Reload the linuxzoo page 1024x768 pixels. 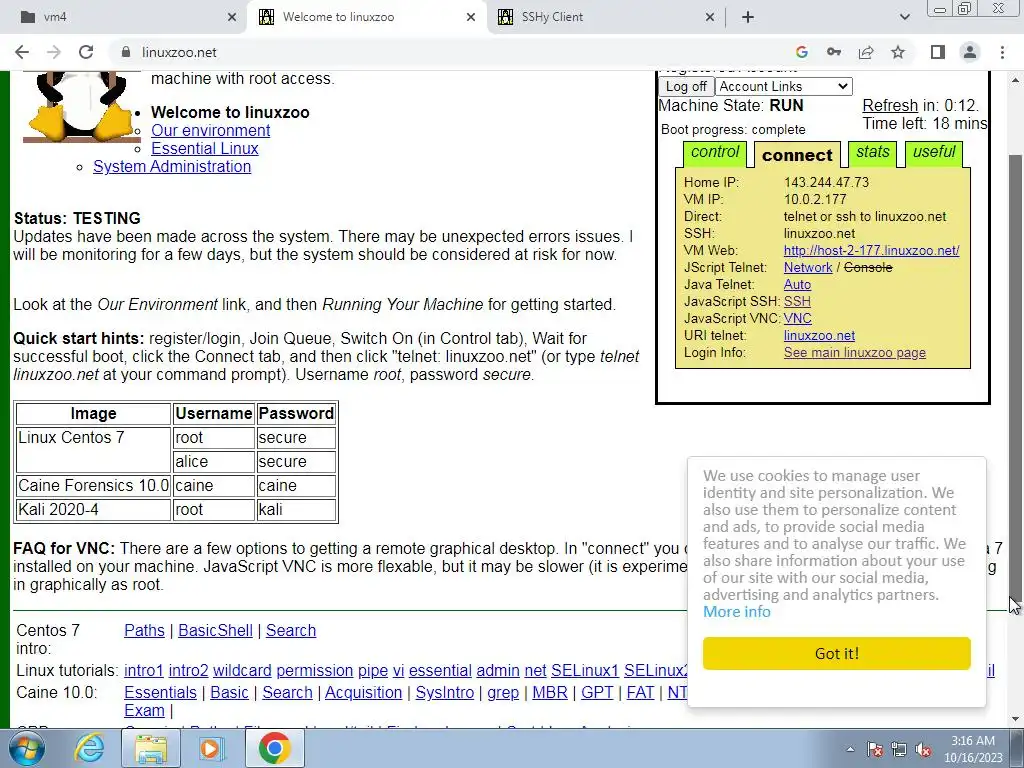coord(86,52)
